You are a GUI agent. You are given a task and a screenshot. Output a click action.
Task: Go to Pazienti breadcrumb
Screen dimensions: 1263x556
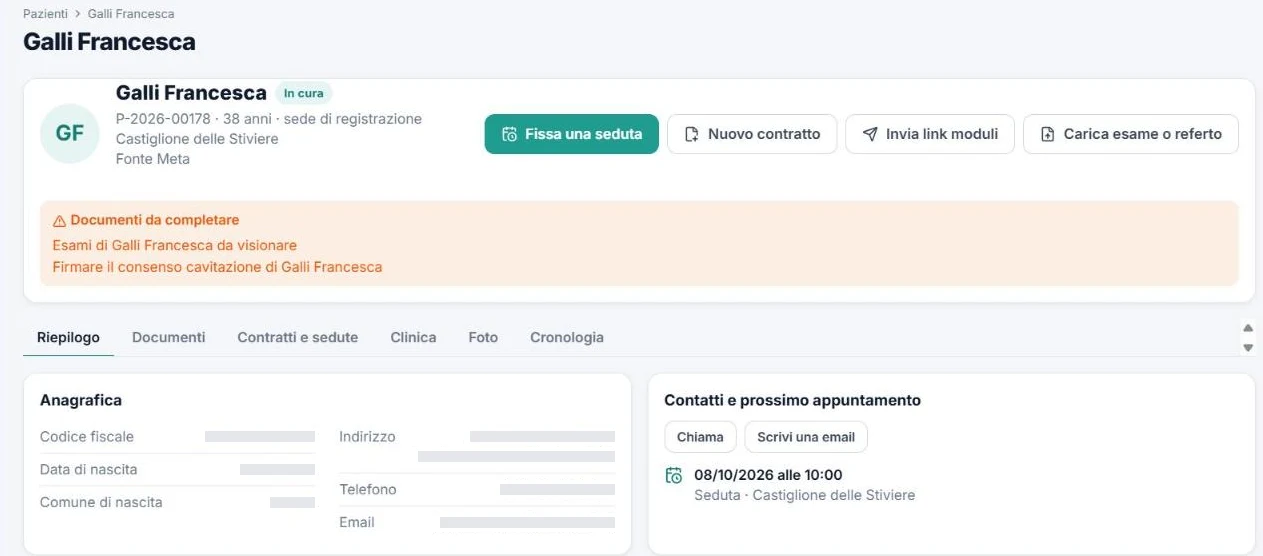tap(46, 14)
